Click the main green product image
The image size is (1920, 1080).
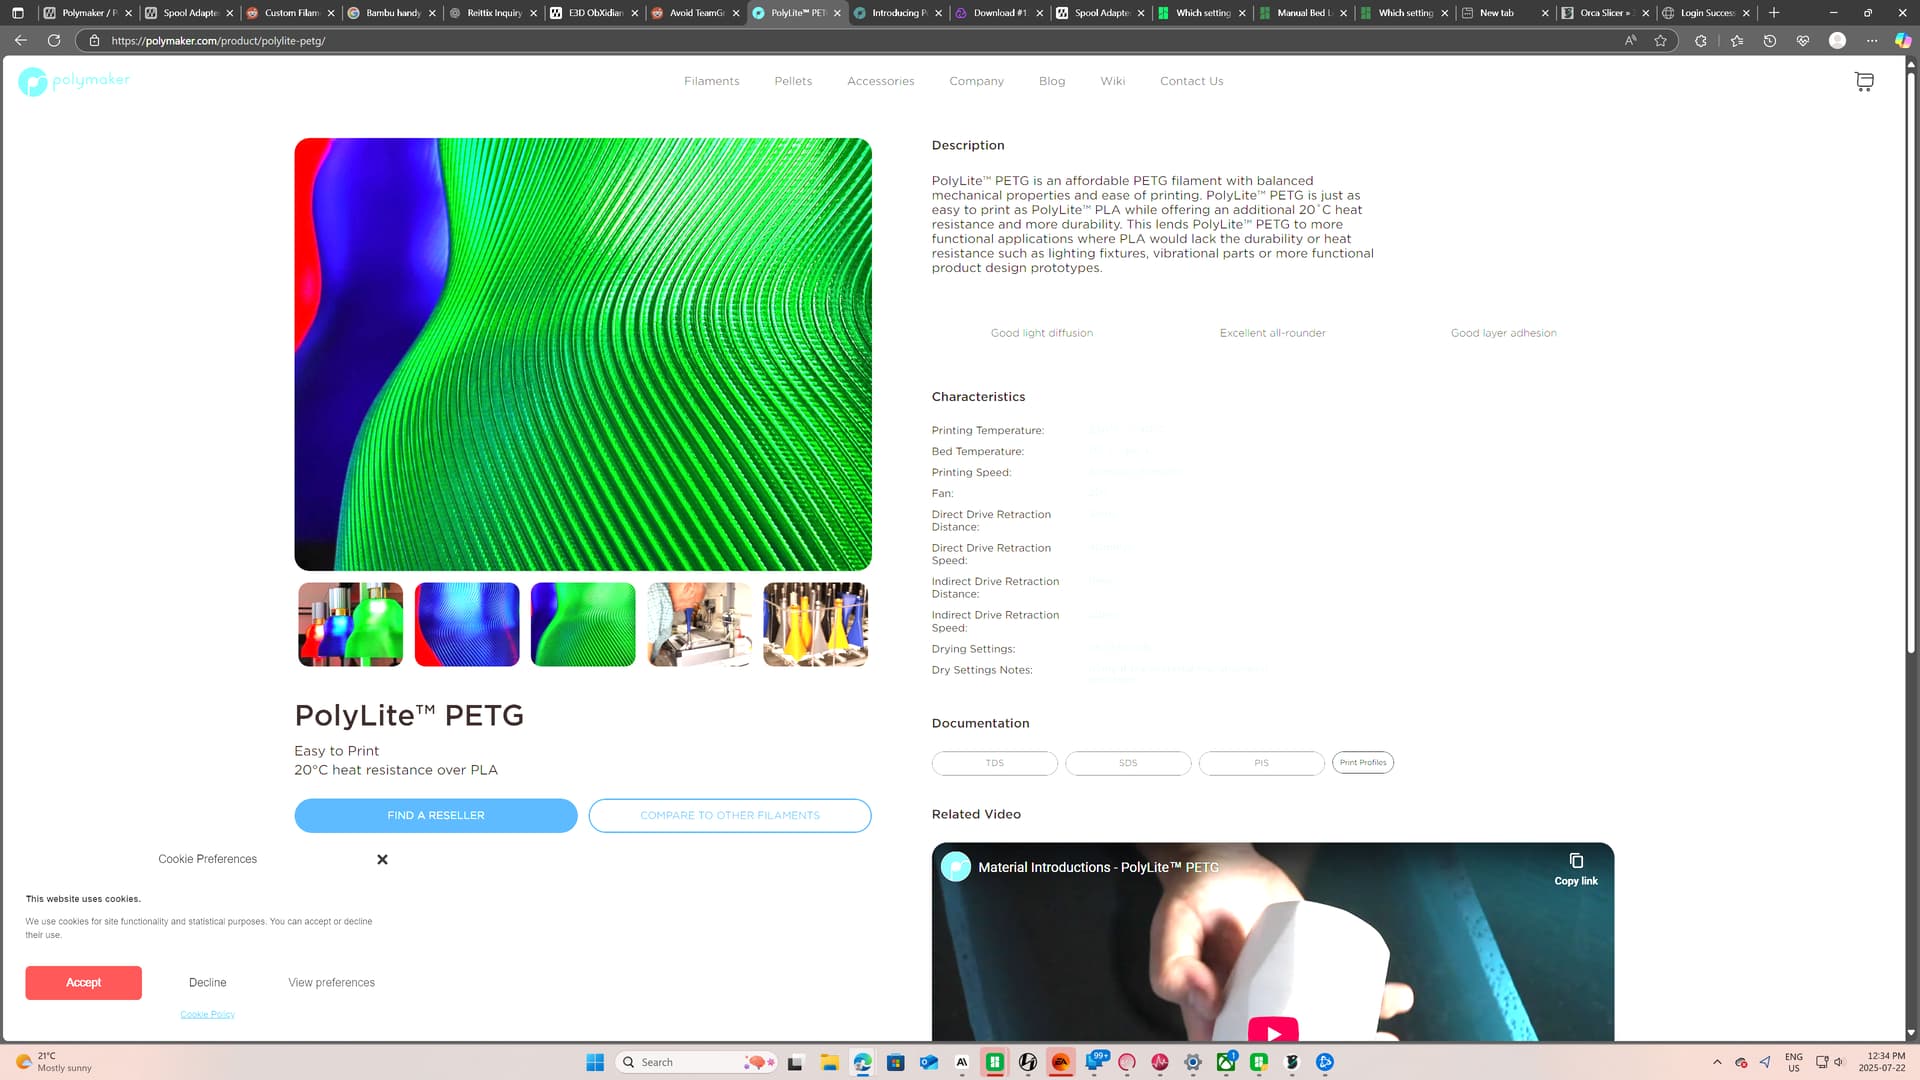[x=583, y=354]
